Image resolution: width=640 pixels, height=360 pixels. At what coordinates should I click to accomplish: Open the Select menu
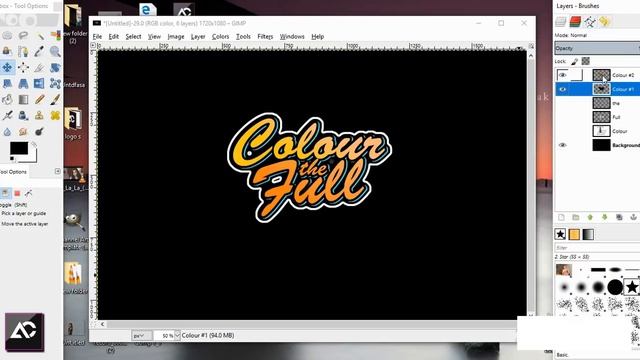(133, 37)
